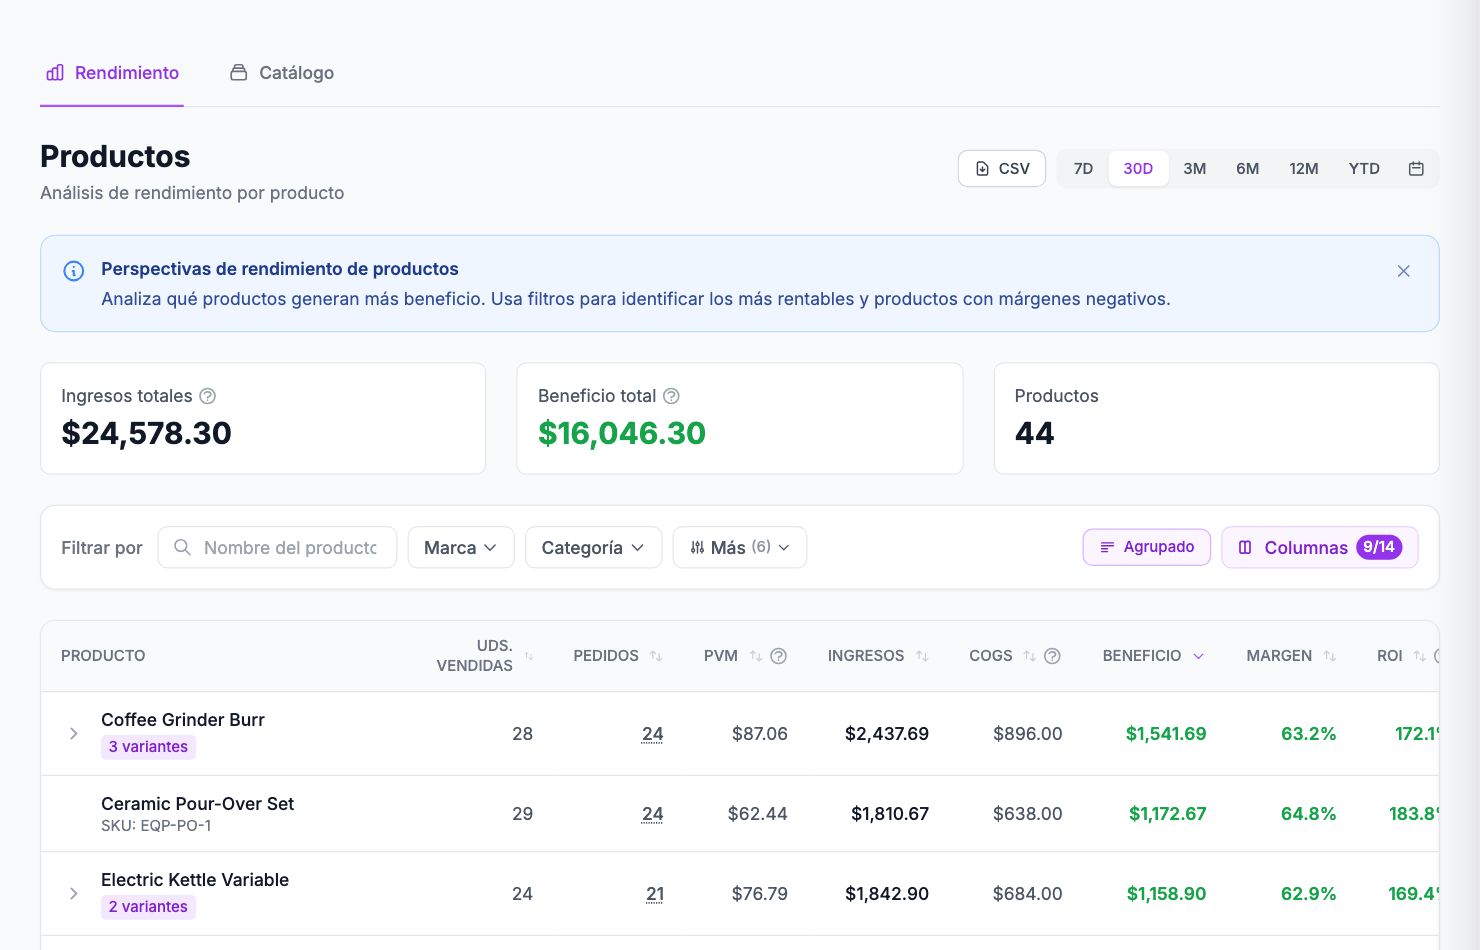Open the 21 orders link for Electric Kettle
This screenshot has height=950, width=1480.
click(654, 894)
